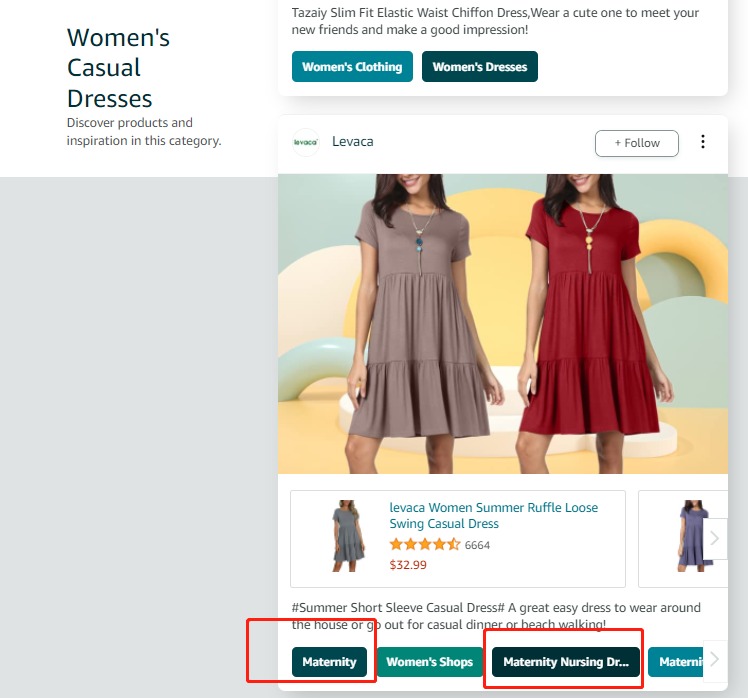Screen dimensions: 748x698
Task: Select the Women's Shops tag
Action: pos(429,662)
